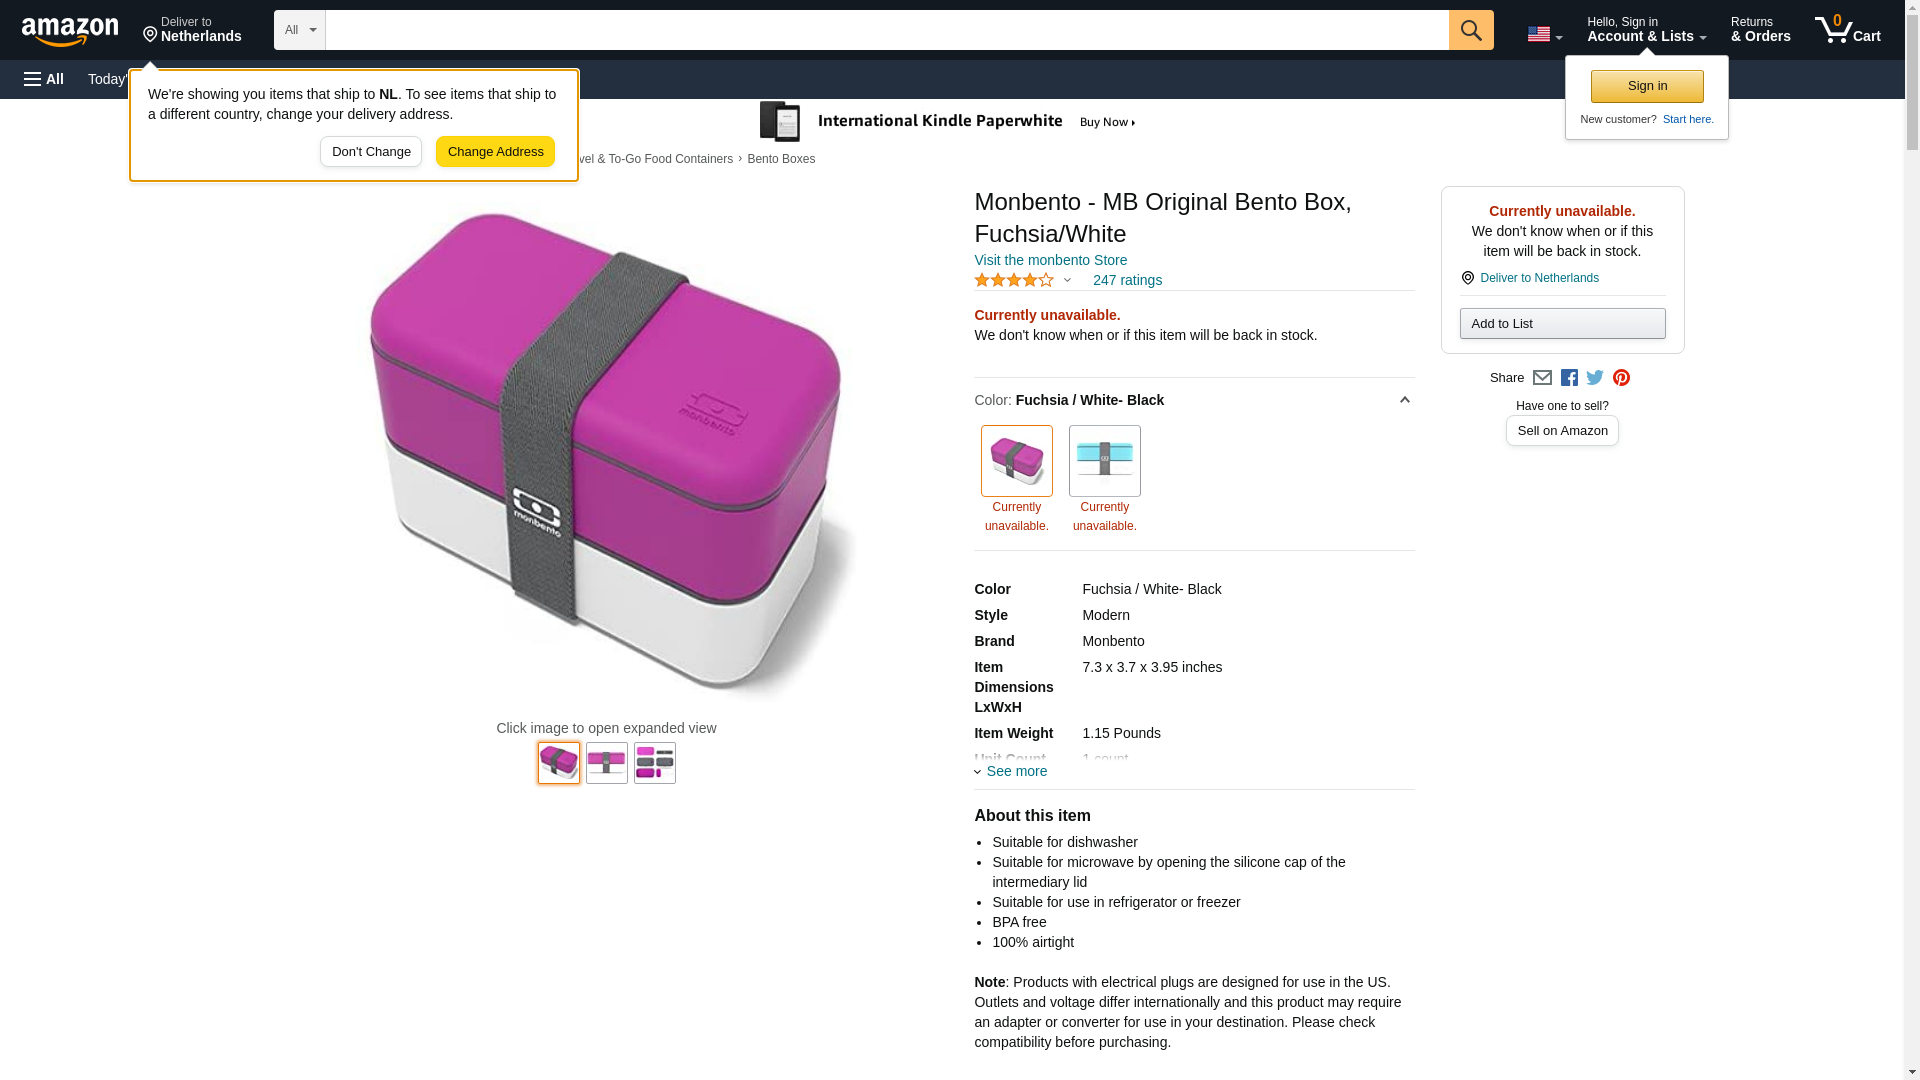This screenshot has height=1080, width=1920.
Task: Click into the search input field
Action: click(886, 30)
